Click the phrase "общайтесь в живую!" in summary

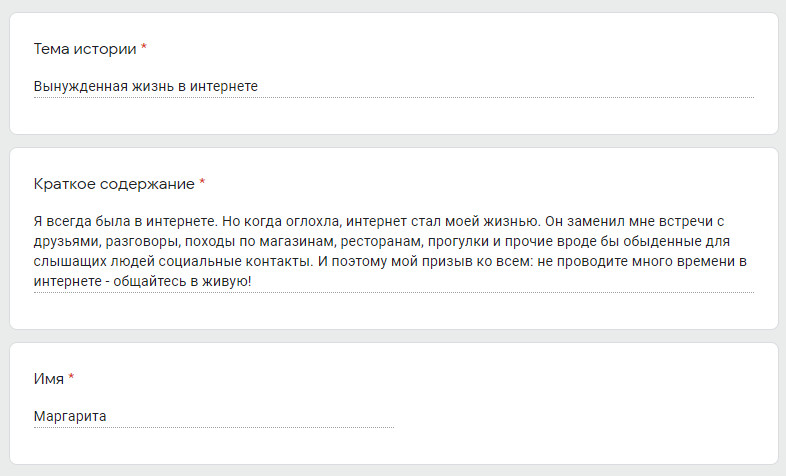pyautogui.click(x=190, y=282)
